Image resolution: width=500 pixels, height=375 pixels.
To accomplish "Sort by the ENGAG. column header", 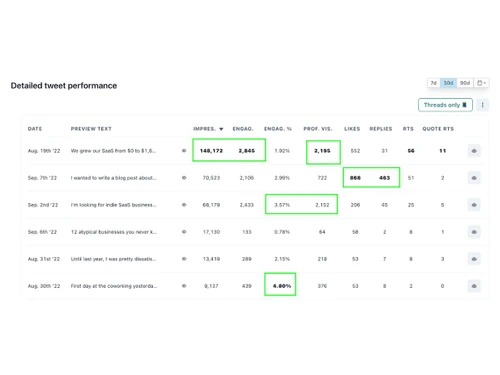I will 243,129.
